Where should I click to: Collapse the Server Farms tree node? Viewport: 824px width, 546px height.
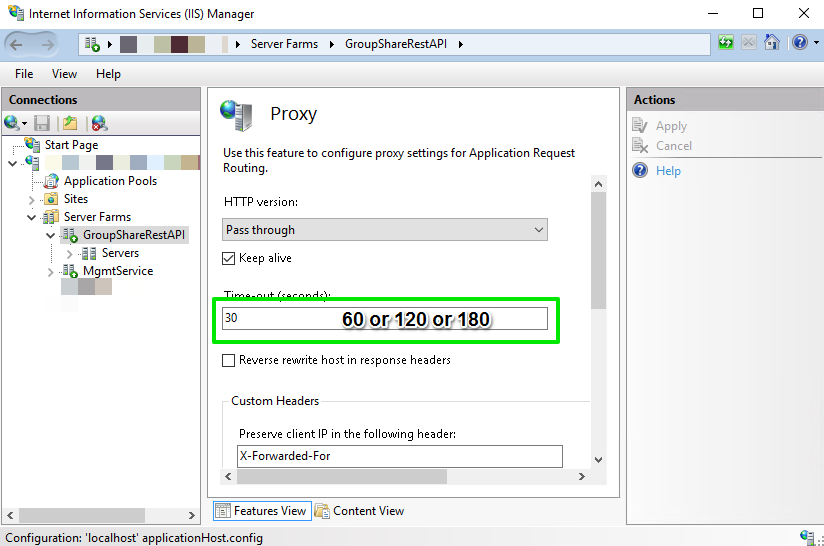click(x=32, y=217)
